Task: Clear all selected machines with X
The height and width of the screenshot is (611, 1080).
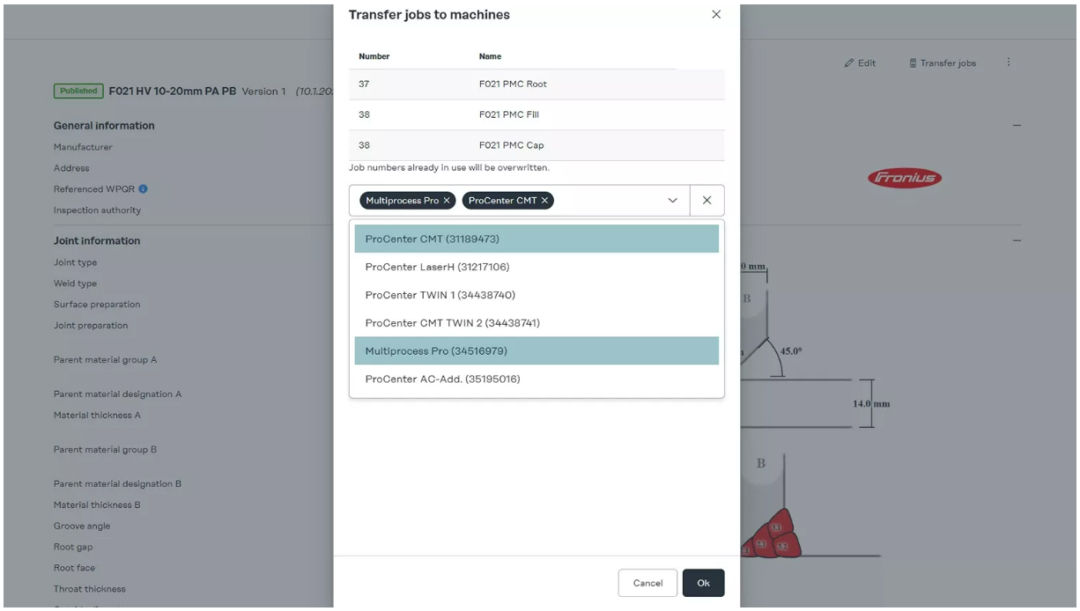Action: [707, 200]
